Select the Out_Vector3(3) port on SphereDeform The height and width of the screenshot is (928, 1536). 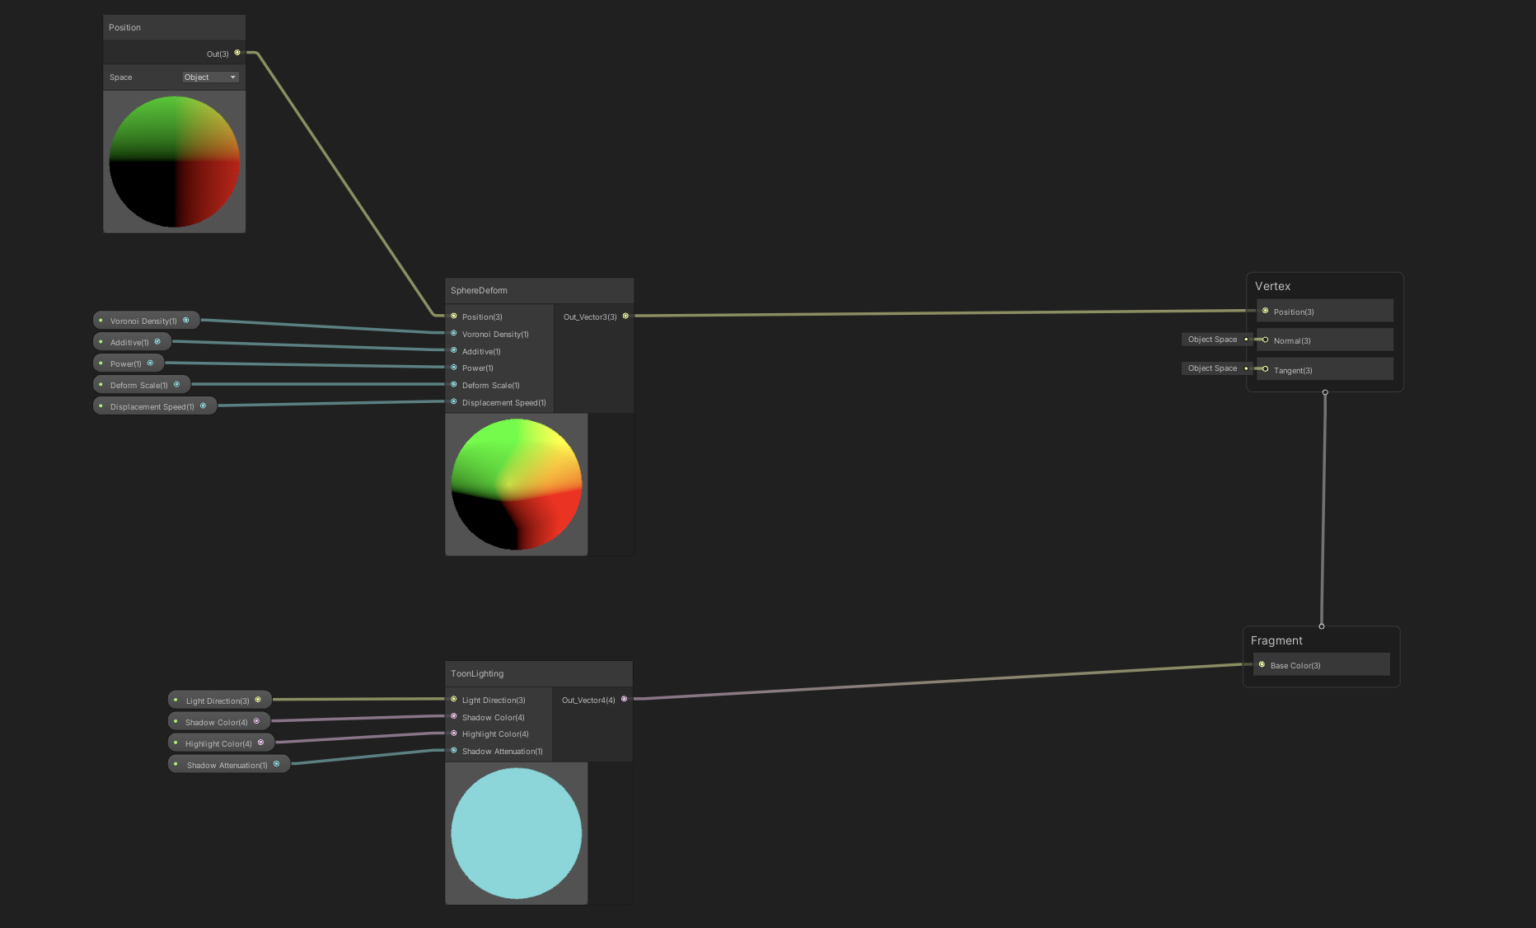click(x=625, y=315)
